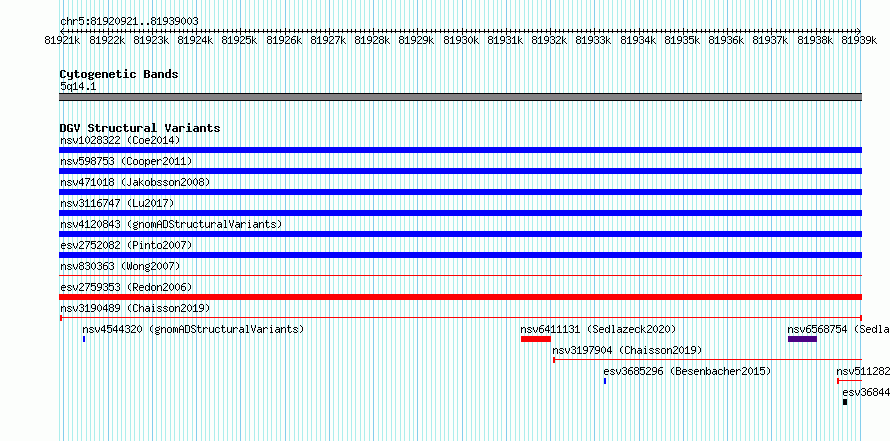Screen dimensions: 890x441
Task: Select the red block under nsv6411131
Action: pyautogui.click(x=536, y=339)
